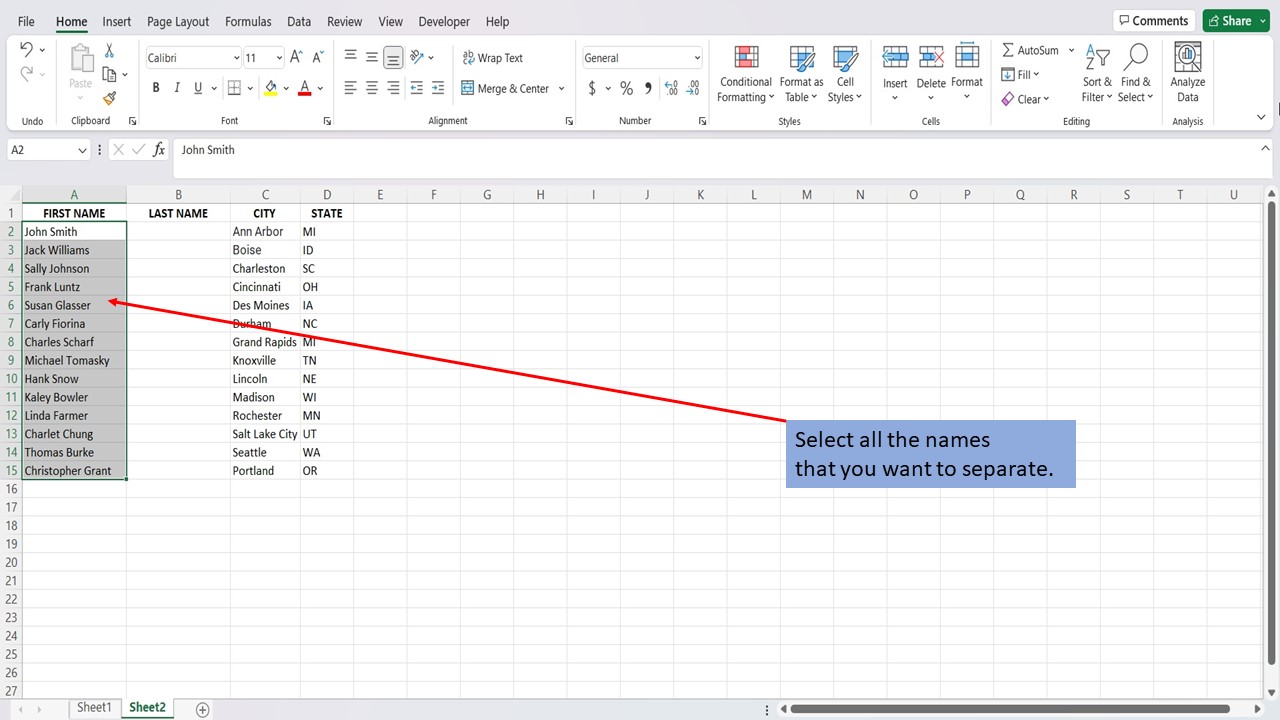This screenshot has width=1280, height=720.
Task: Increase font size with larger A icon
Action: 296,58
